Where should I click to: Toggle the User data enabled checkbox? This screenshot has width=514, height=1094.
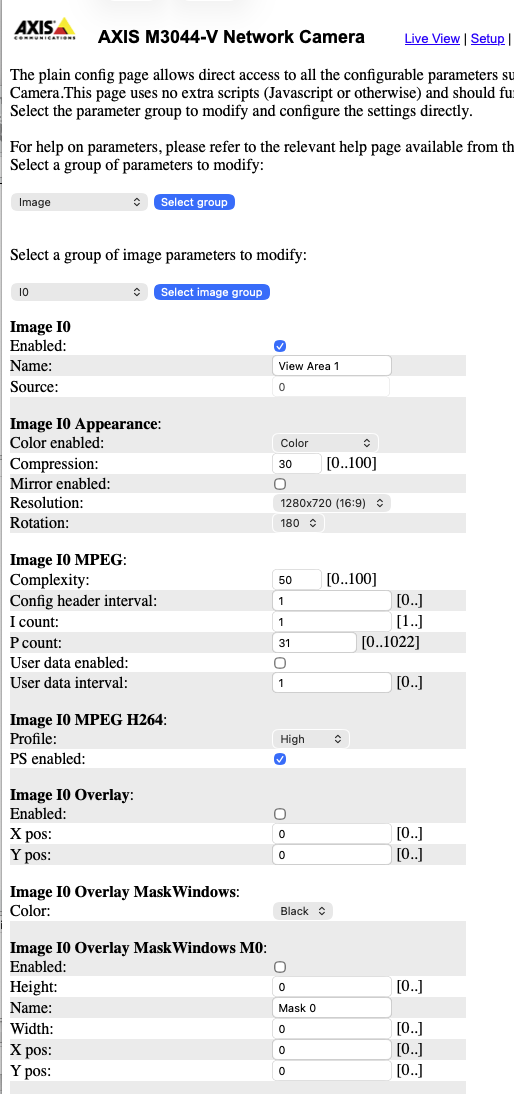(x=280, y=663)
